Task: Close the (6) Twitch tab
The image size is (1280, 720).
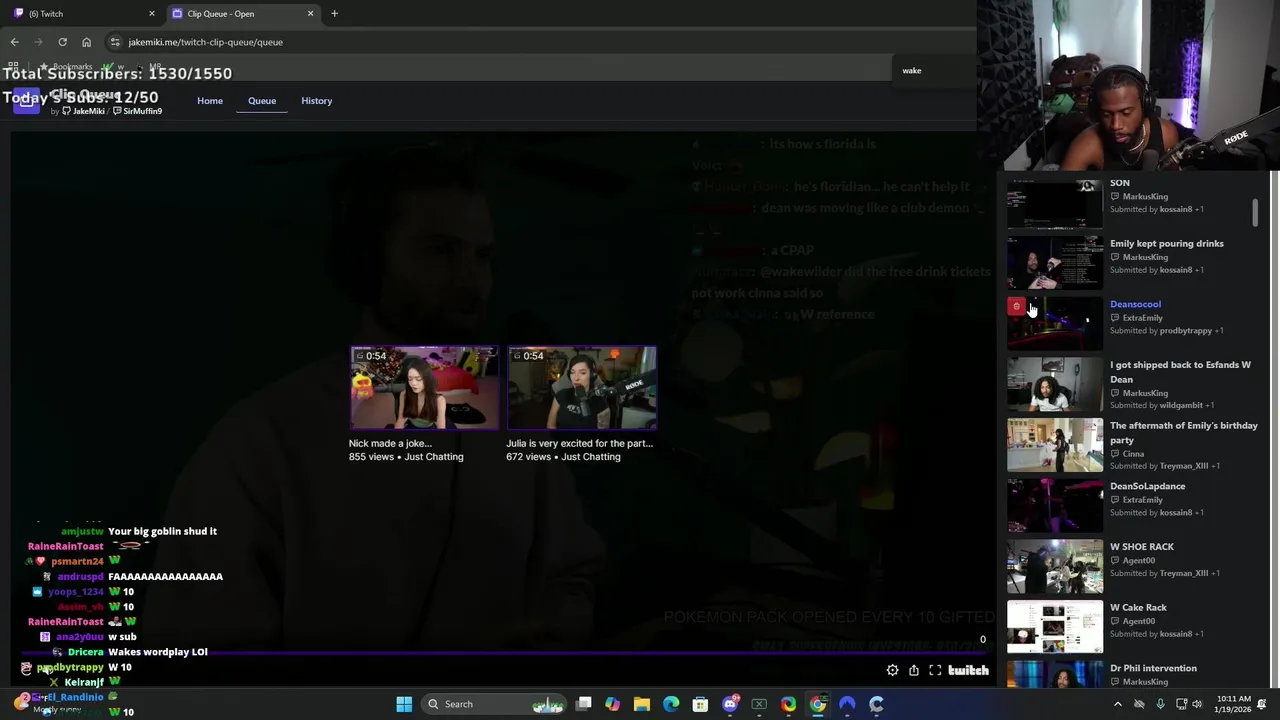Action: coord(152,13)
